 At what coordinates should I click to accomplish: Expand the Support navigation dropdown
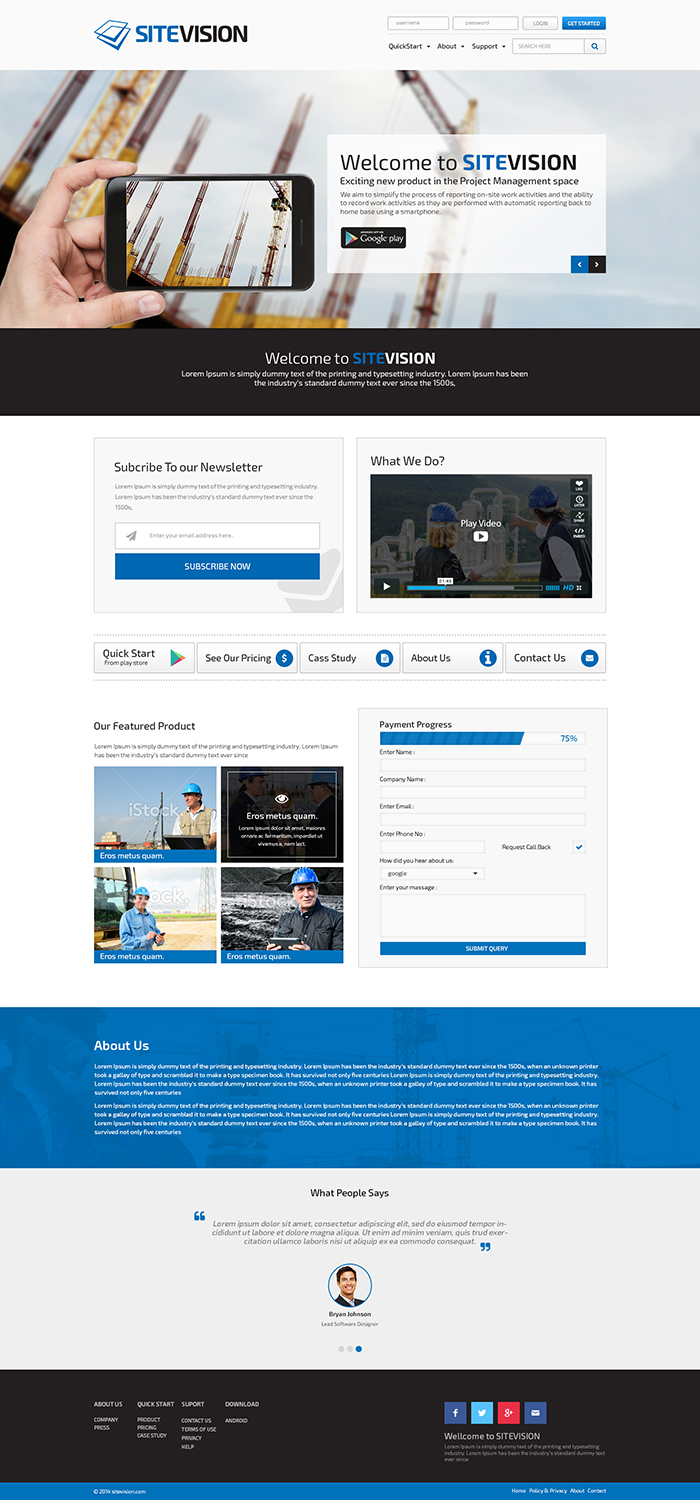[489, 46]
